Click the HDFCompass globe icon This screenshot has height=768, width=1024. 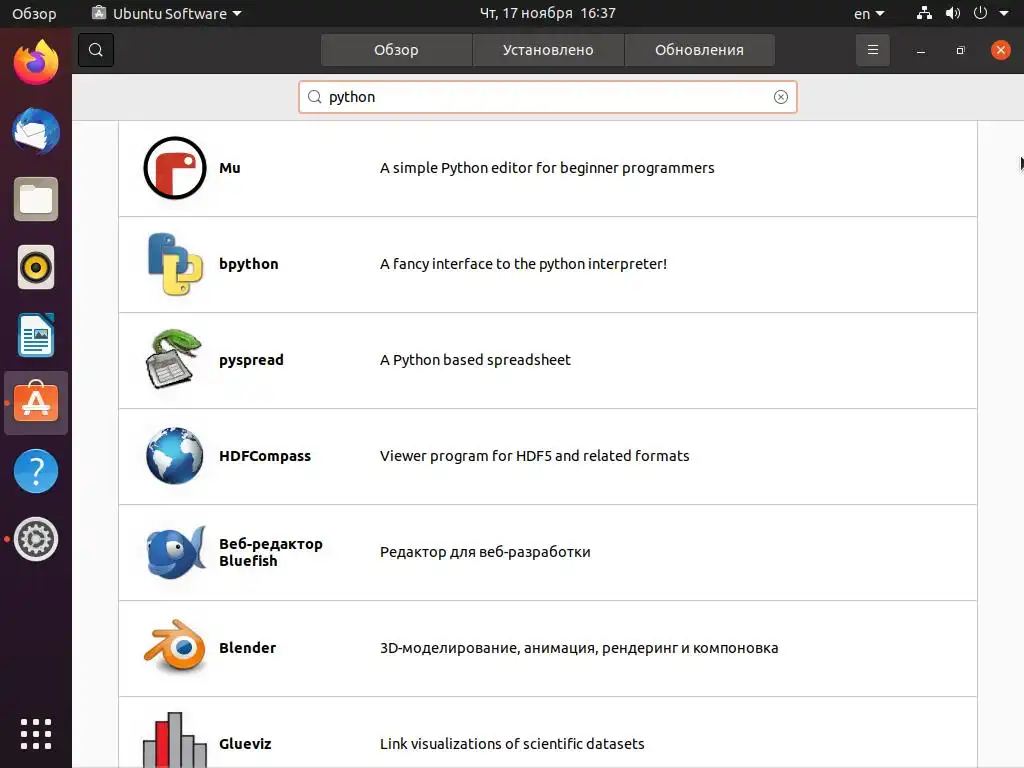pyautogui.click(x=174, y=456)
